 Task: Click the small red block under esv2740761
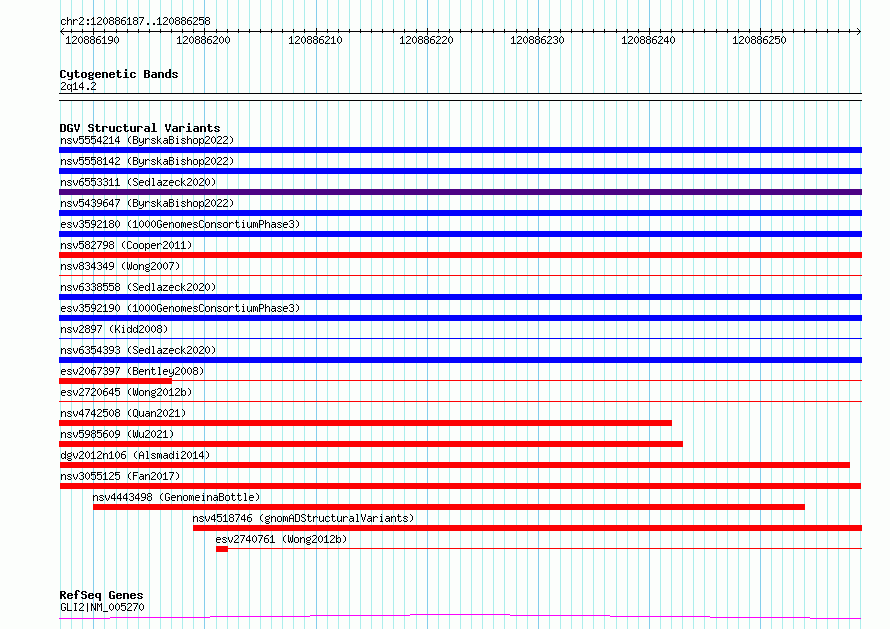pyautogui.click(x=222, y=549)
